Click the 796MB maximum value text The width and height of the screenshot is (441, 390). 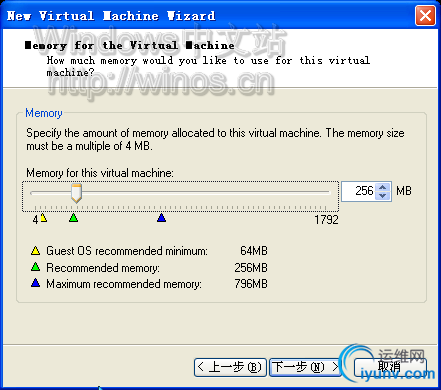click(251, 284)
